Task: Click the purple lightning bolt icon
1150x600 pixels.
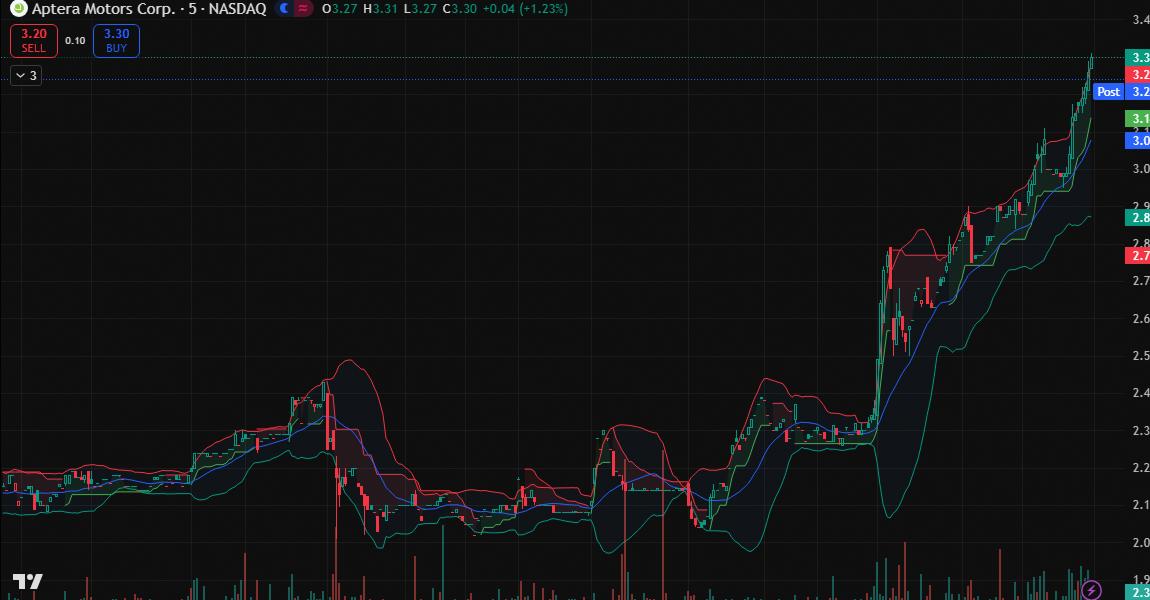Action: pos(1091,590)
